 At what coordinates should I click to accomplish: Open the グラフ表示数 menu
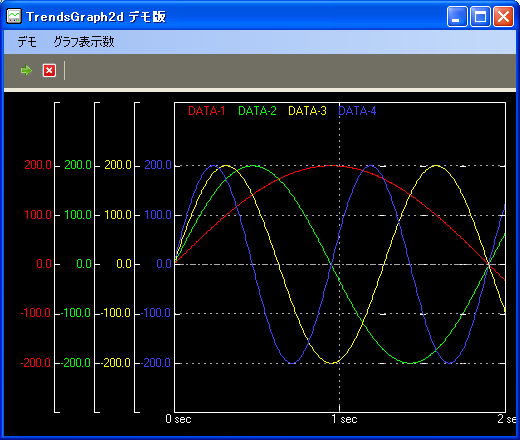[84, 42]
